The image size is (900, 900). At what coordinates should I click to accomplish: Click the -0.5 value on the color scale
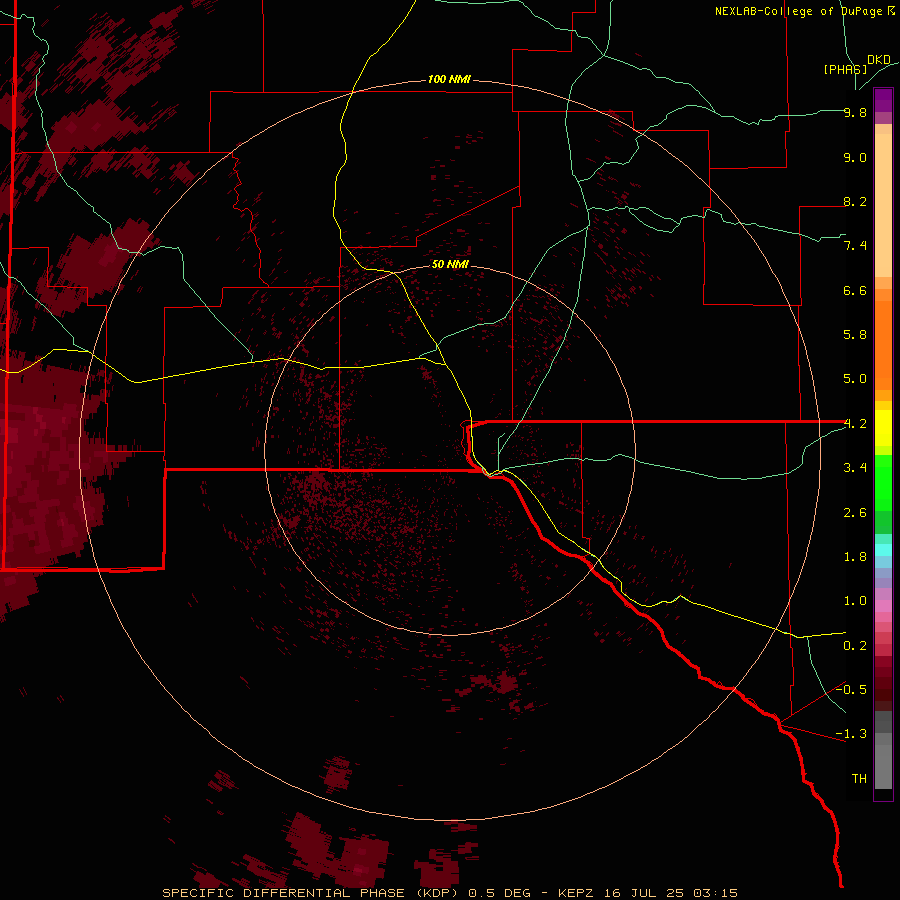pos(851,690)
